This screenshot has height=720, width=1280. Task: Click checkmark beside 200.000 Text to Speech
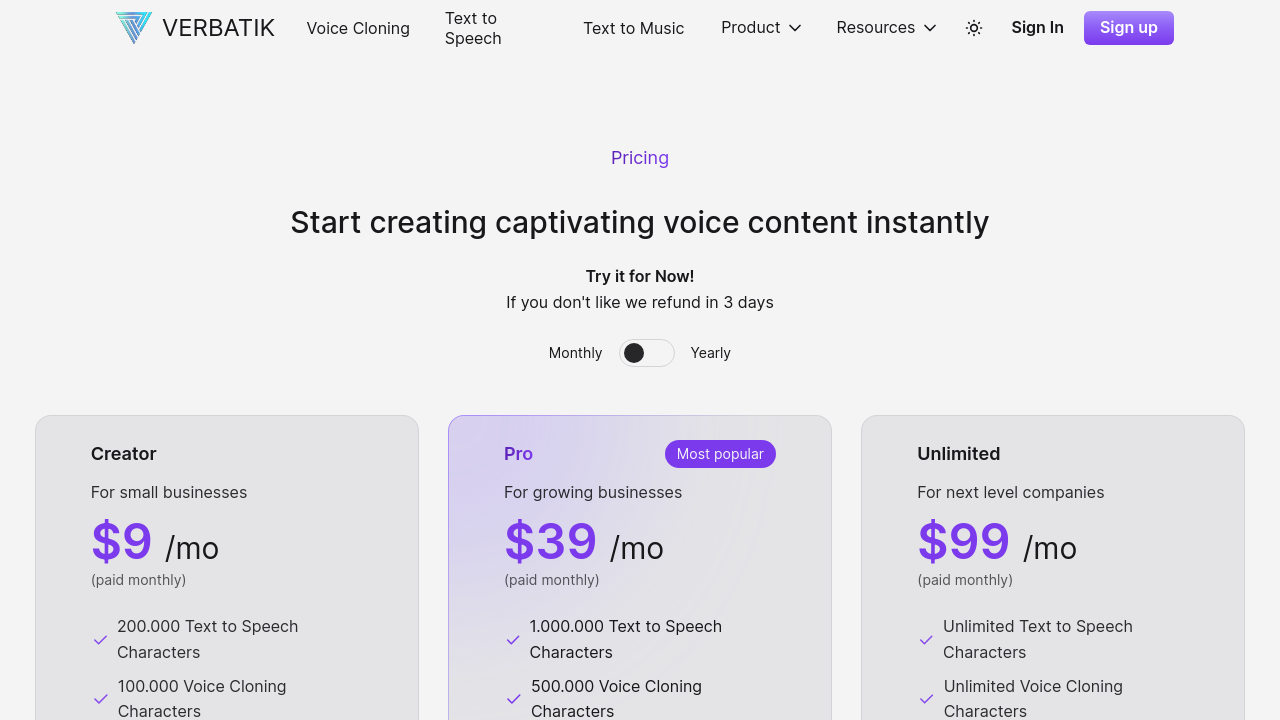point(100,640)
